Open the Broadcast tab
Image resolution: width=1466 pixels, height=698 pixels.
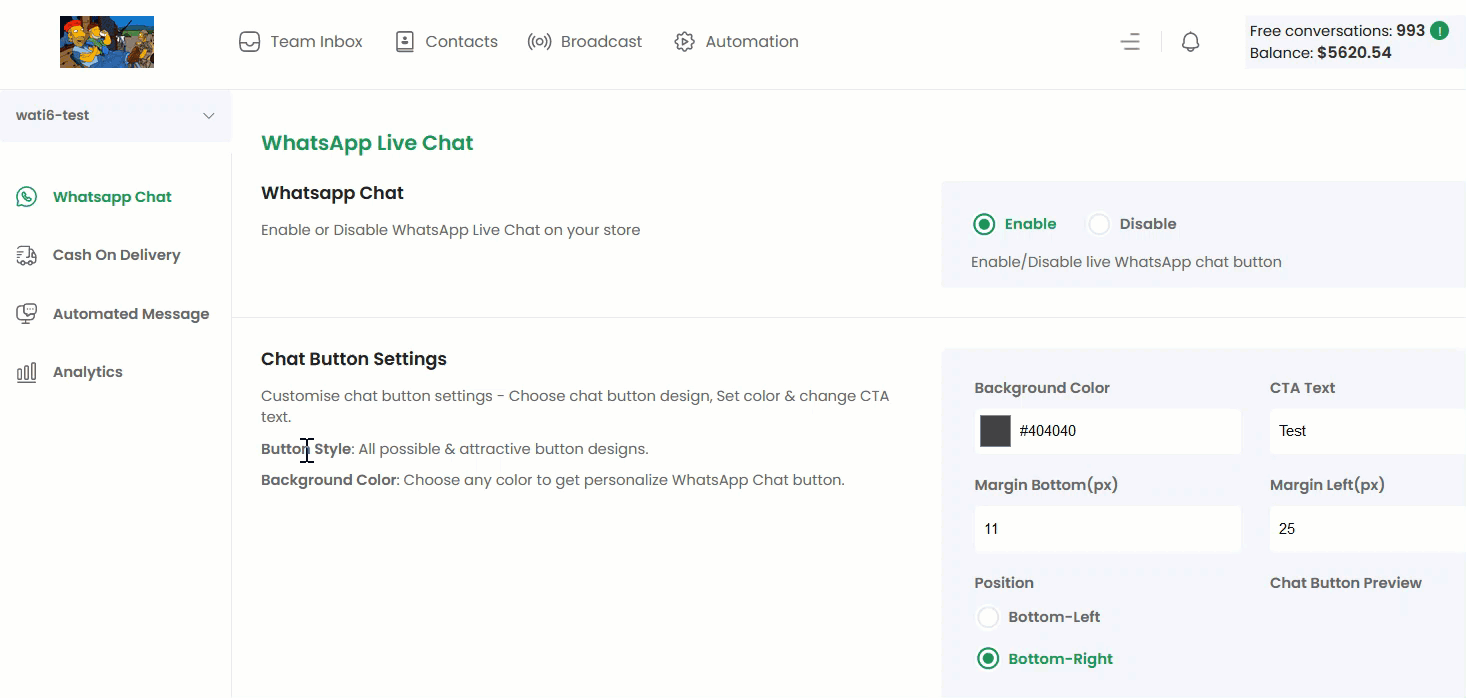click(x=585, y=42)
